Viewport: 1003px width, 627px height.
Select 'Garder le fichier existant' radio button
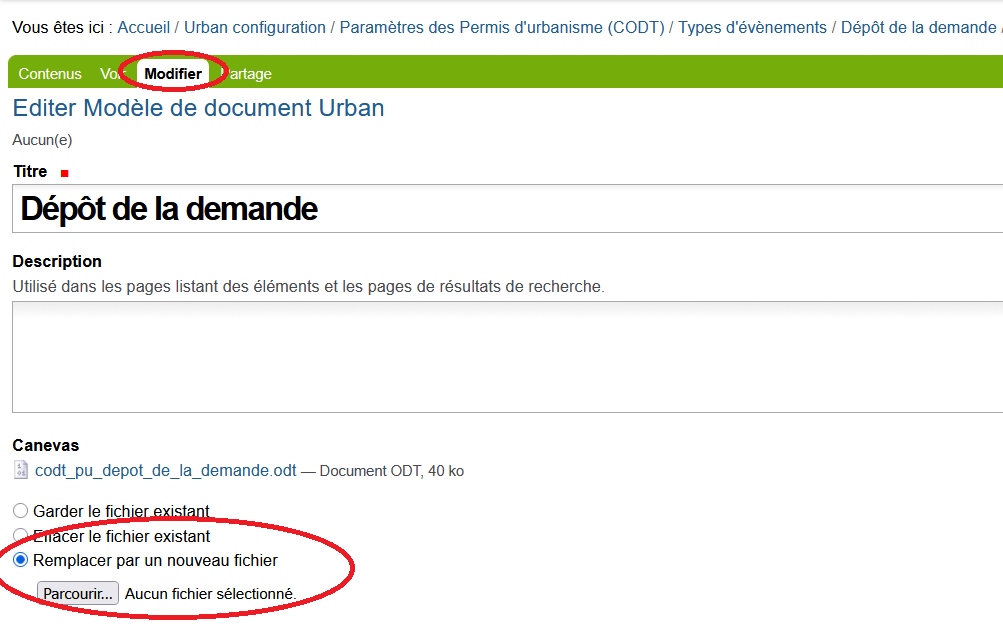[21, 511]
